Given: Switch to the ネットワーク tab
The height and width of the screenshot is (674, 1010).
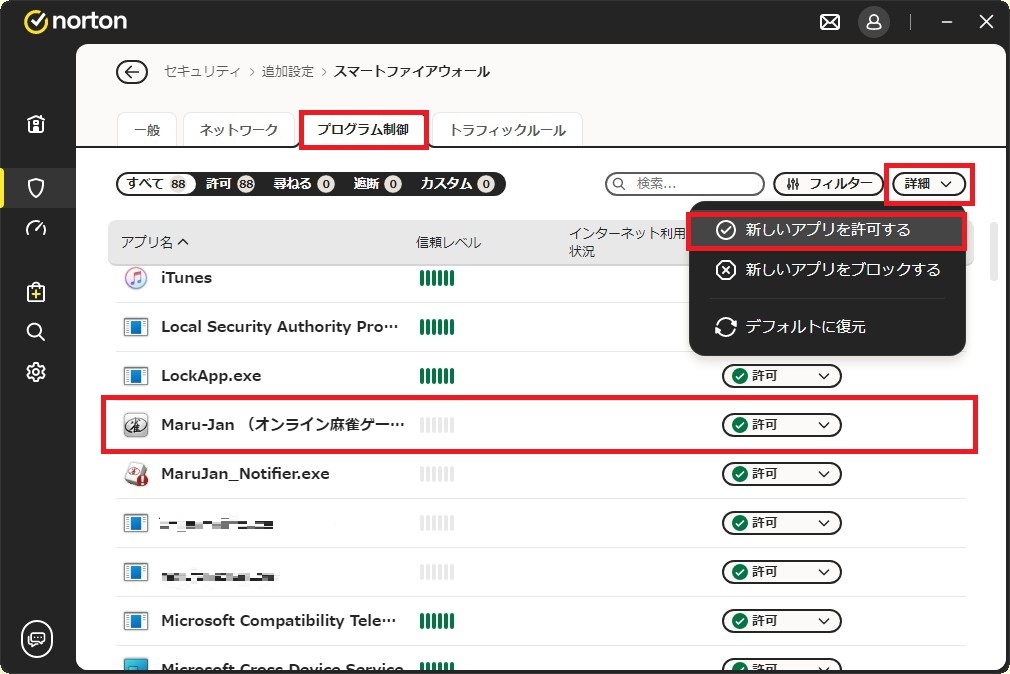Looking at the screenshot, I should click(x=239, y=130).
